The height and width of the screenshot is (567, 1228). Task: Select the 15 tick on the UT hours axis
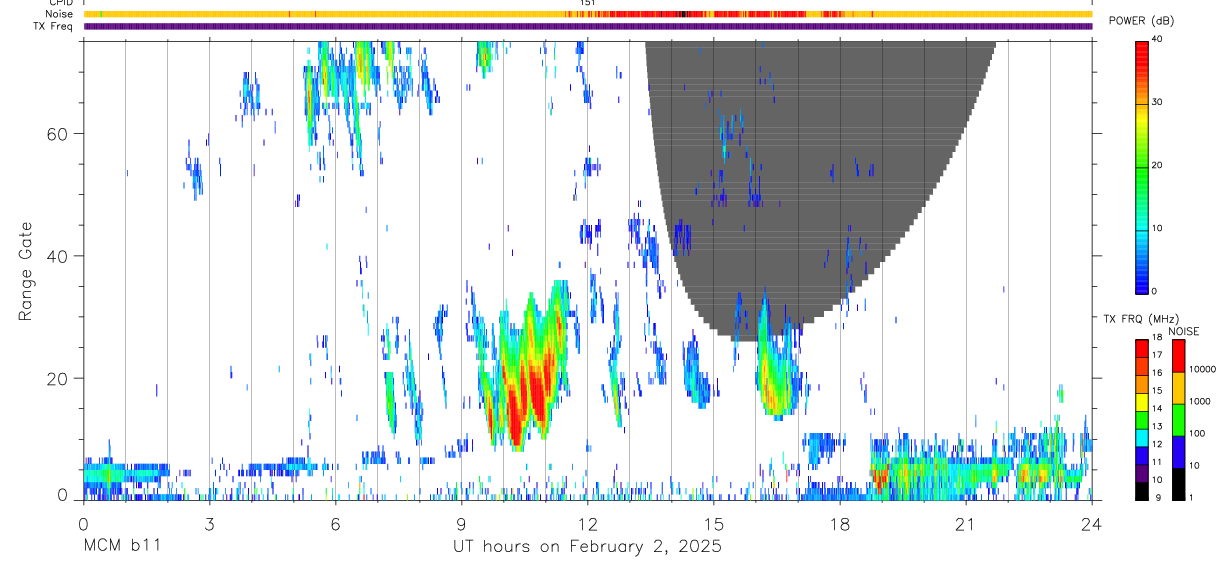click(x=713, y=524)
